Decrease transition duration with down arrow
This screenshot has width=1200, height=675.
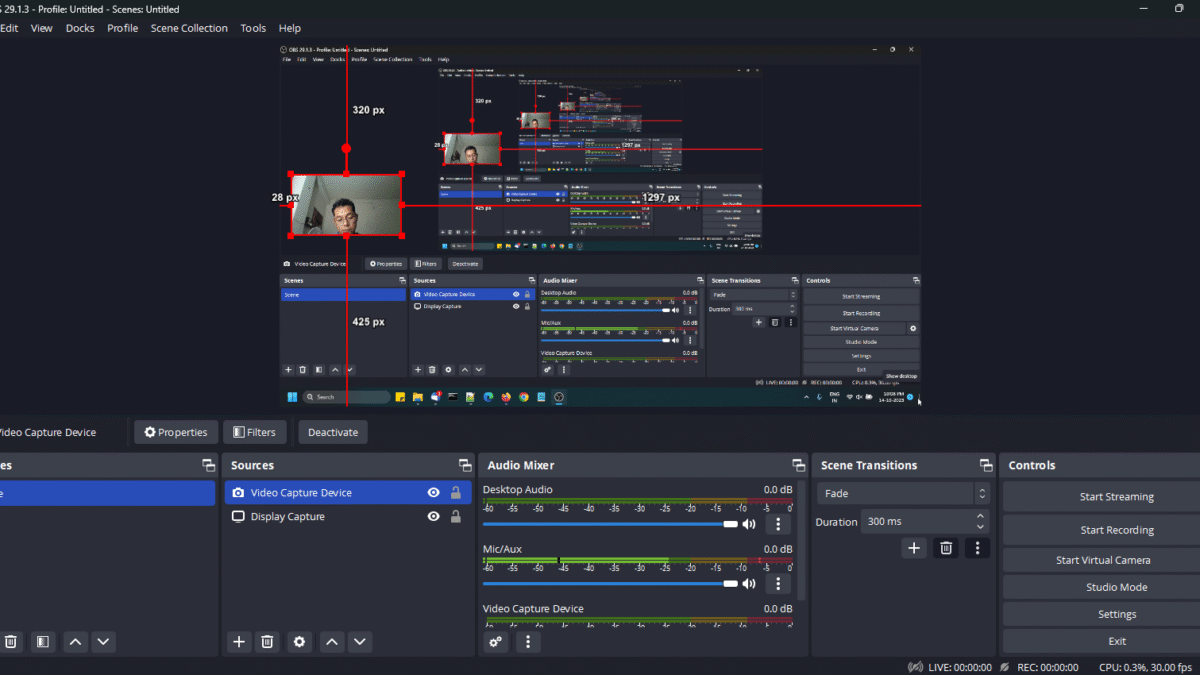tap(980, 527)
